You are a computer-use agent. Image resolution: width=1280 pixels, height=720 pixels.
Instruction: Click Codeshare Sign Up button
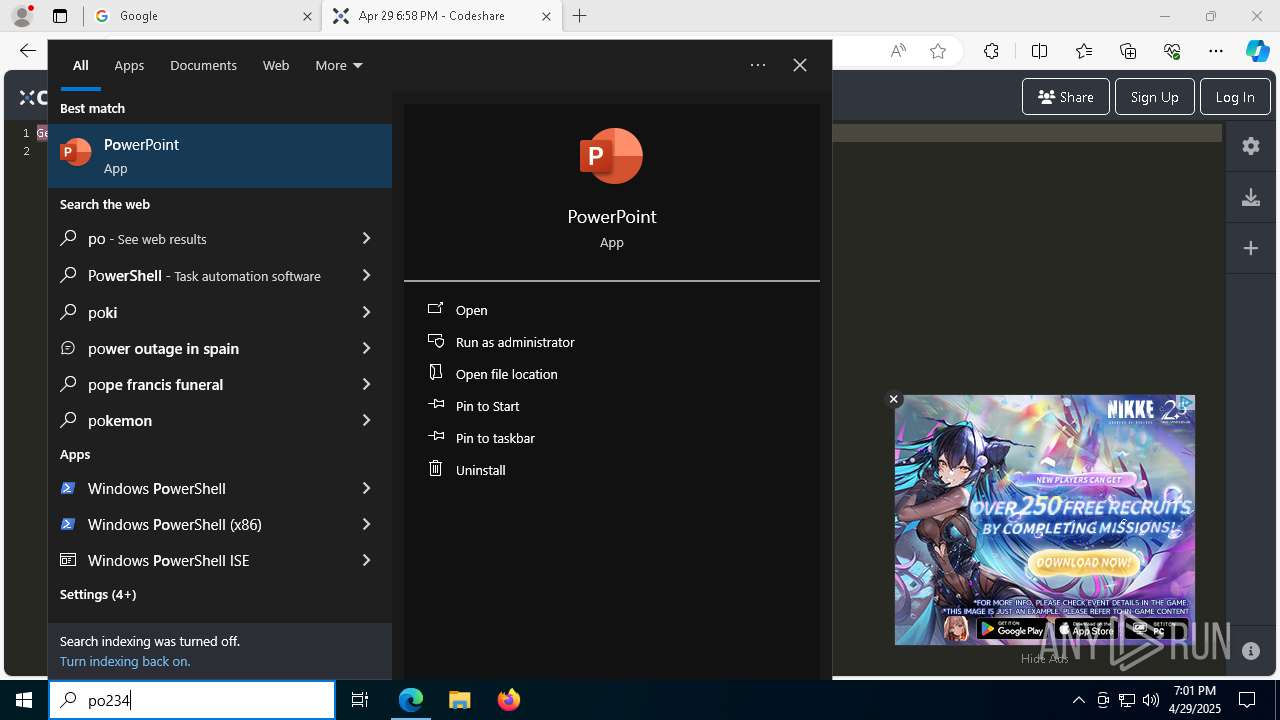tap(1154, 97)
